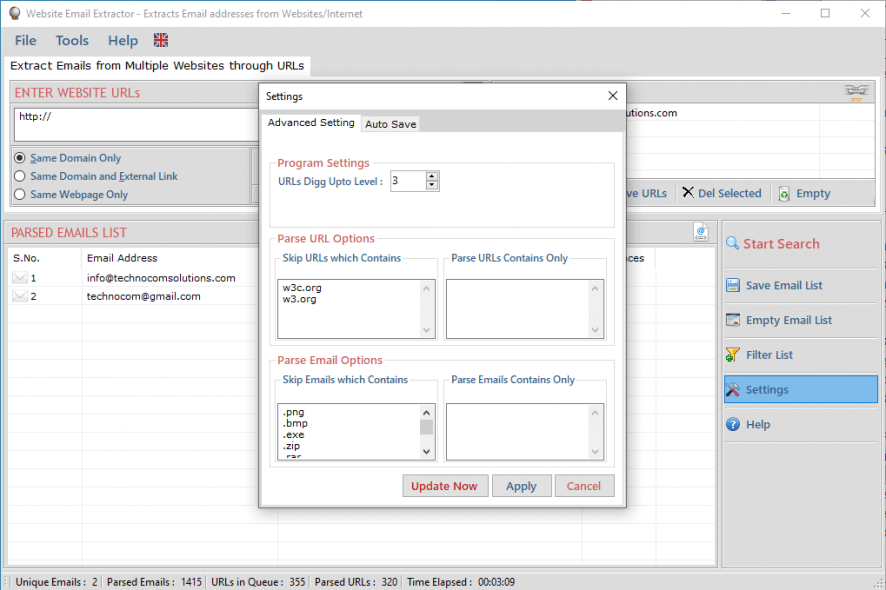Click the Filter List button label
The width and height of the screenshot is (886, 590).
coord(769,355)
